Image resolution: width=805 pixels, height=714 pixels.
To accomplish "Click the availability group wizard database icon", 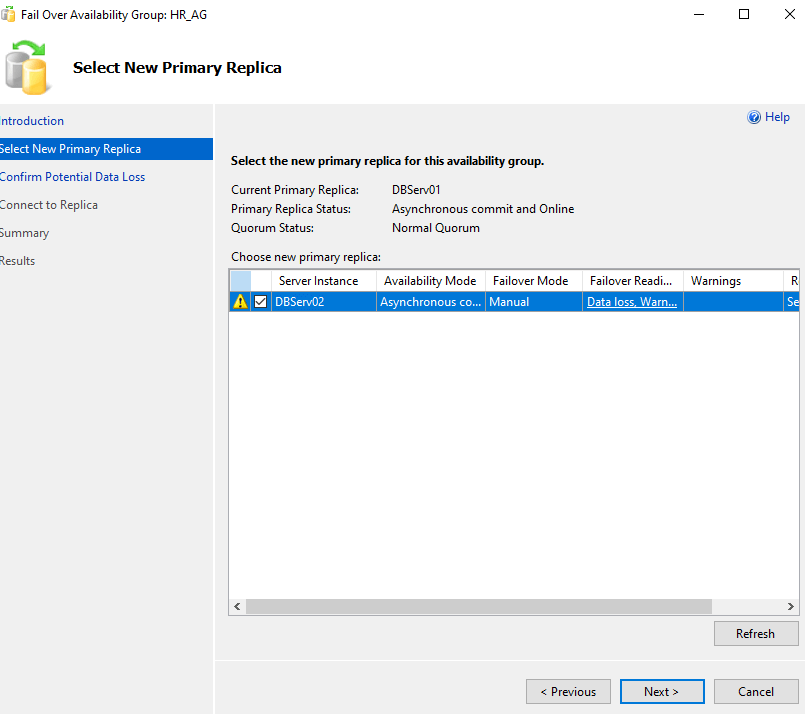I will pyautogui.click(x=26, y=67).
